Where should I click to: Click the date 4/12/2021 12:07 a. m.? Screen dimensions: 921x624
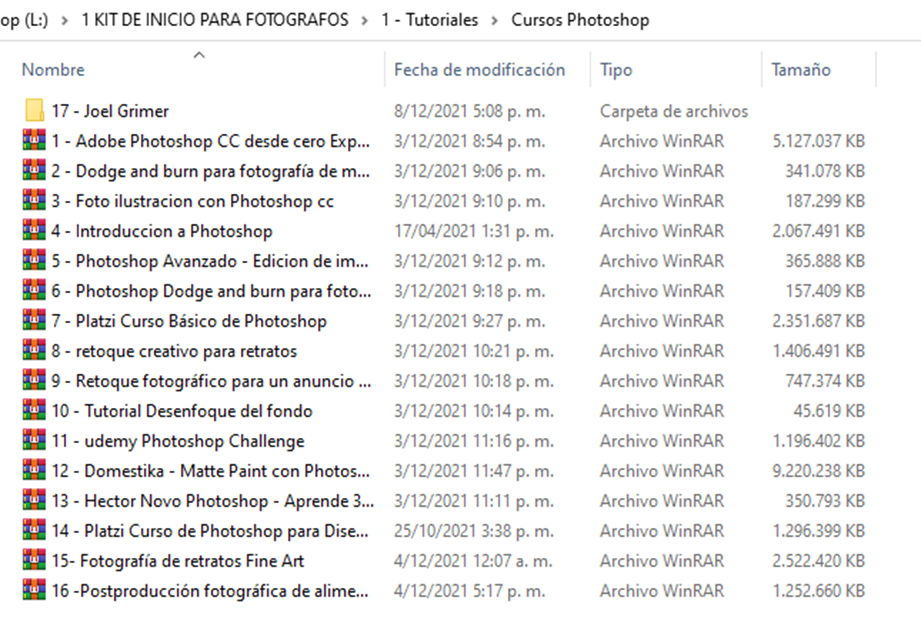[x=473, y=561]
